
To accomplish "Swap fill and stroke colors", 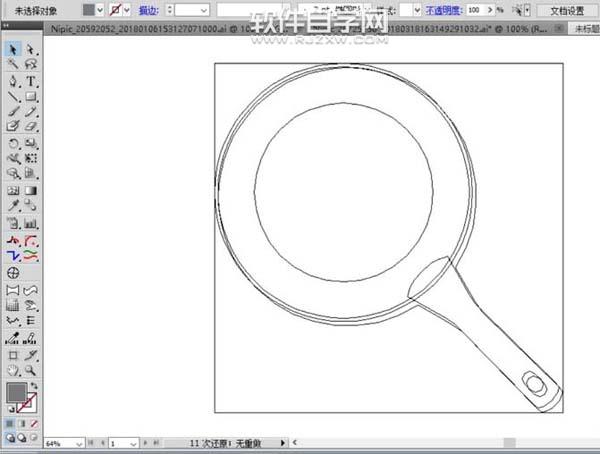I will coord(34,385).
